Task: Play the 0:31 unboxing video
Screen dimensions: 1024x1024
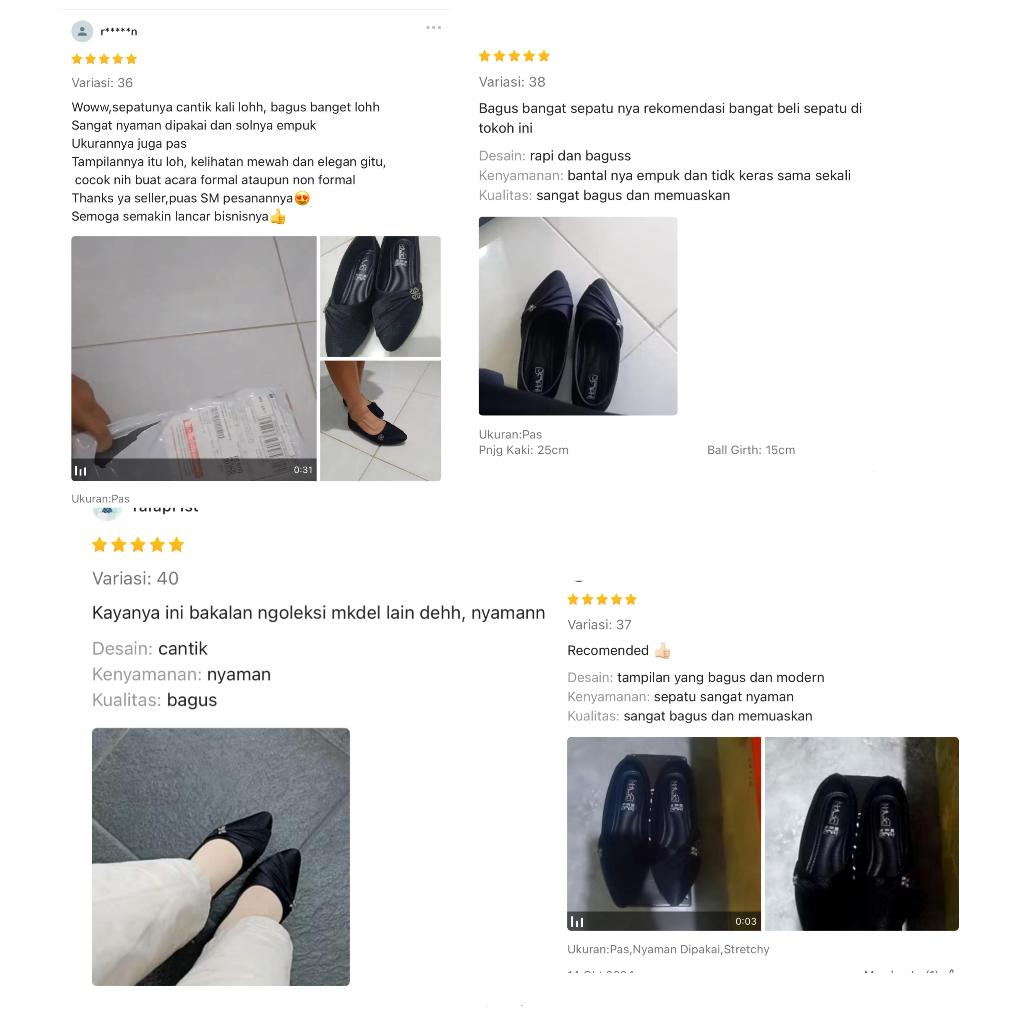Action: click(x=194, y=359)
